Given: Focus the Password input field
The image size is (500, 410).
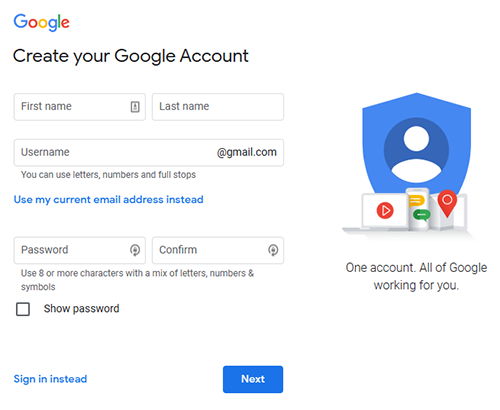Looking at the screenshot, I should pyautogui.click(x=80, y=250).
